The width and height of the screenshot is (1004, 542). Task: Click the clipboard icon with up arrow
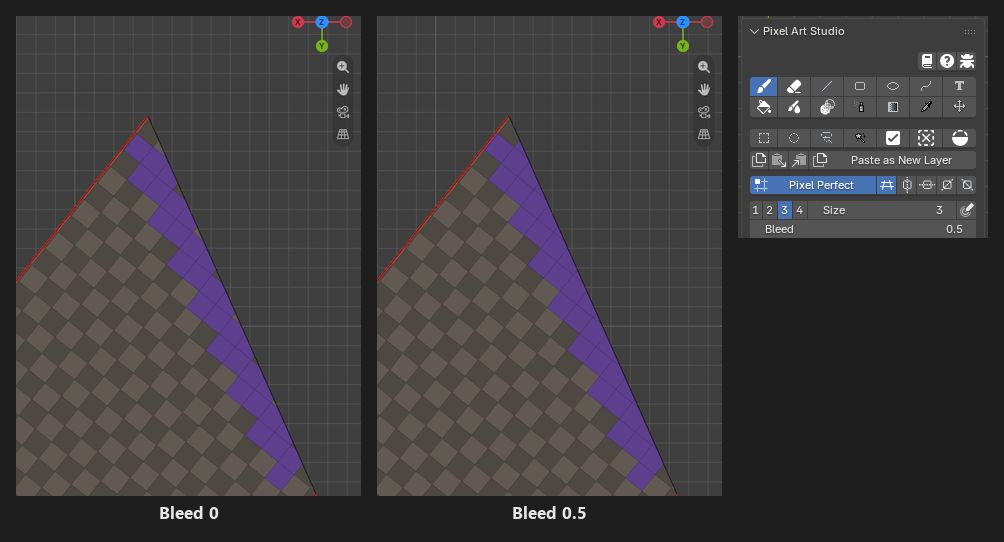[799, 160]
